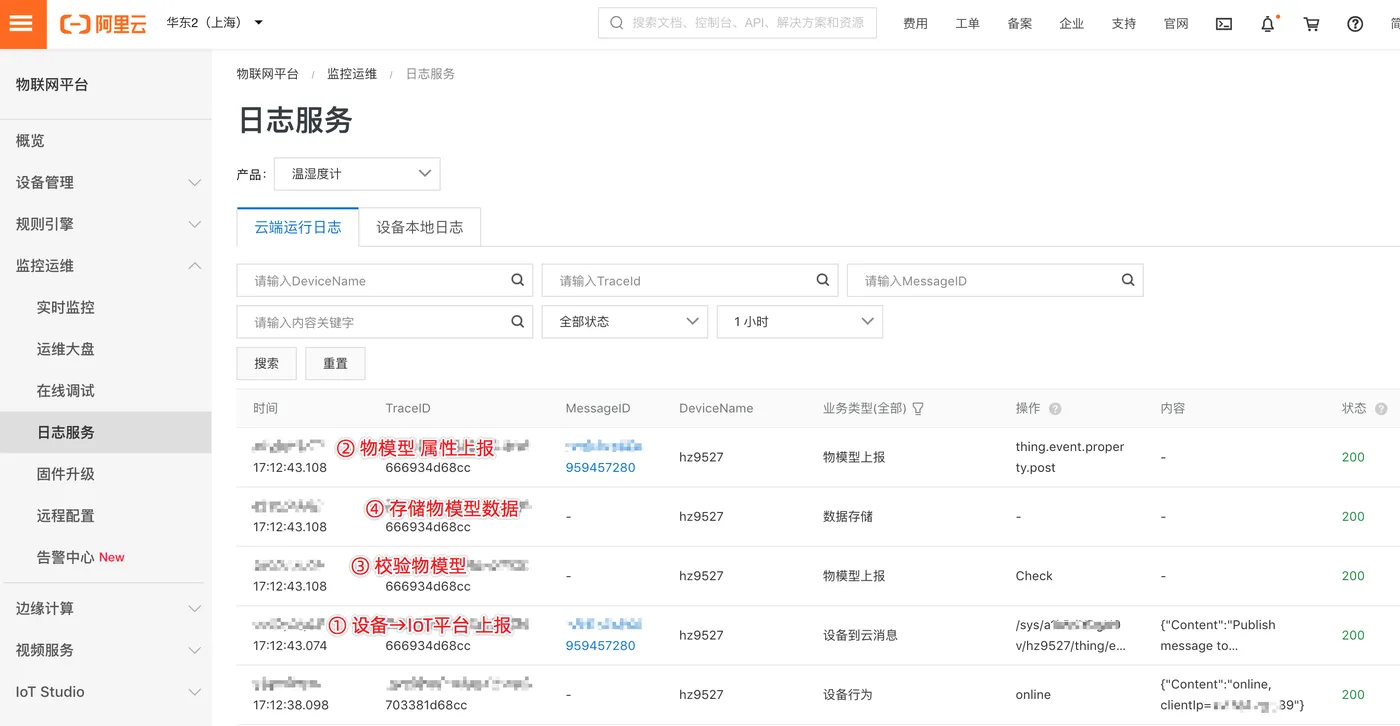Expand the 视频服务 sidebar section
The image size is (1400, 726).
pos(106,650)
